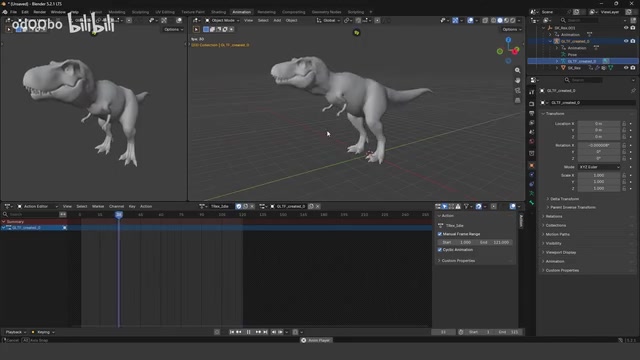The height and width of the screenshot is (360, 640).
Task: Open the XYZ Euler rotation mode dropdown
Action: click(x=599, y=167)
